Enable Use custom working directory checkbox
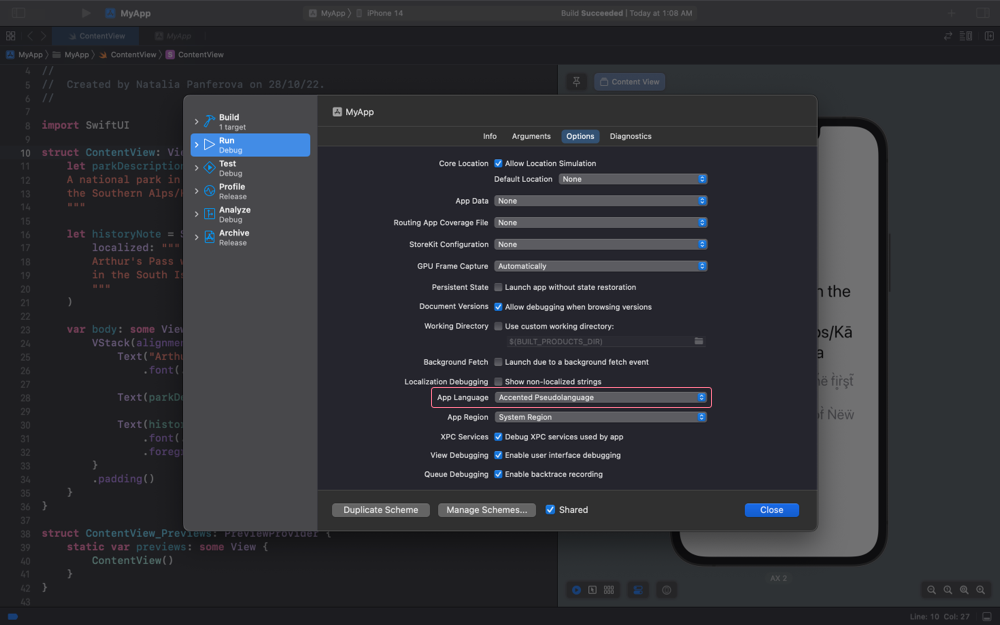 tap(498, 327)
